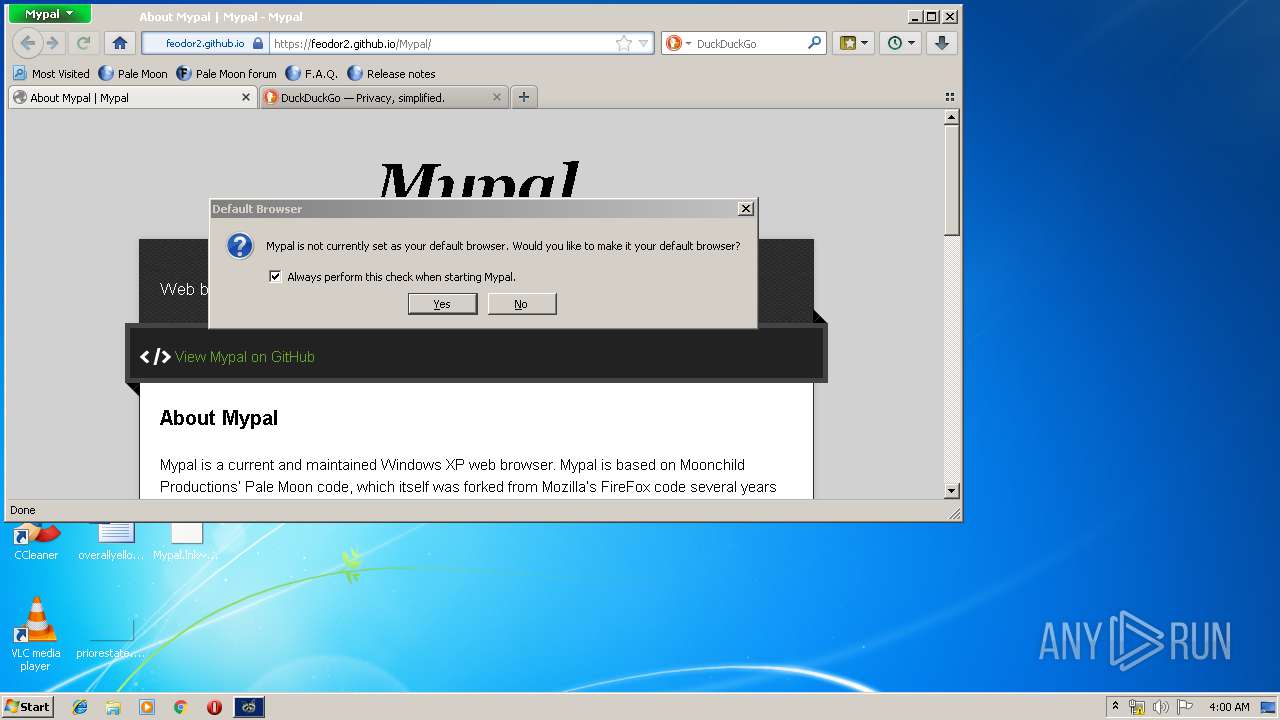
Task: Click the page scrollbar up arrow
Action: coord(952,117)
